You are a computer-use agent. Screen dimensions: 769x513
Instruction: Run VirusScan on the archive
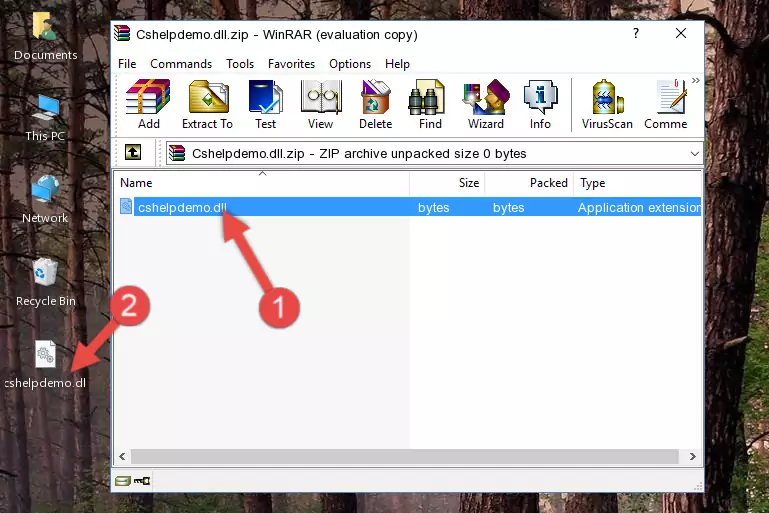pos(607,104)
